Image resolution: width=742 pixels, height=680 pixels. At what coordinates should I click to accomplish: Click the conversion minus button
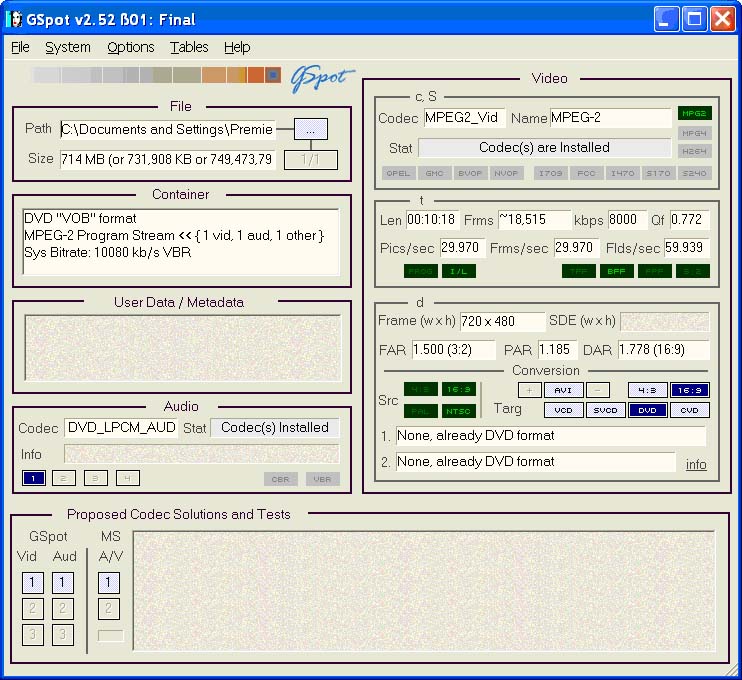point(598,390)
